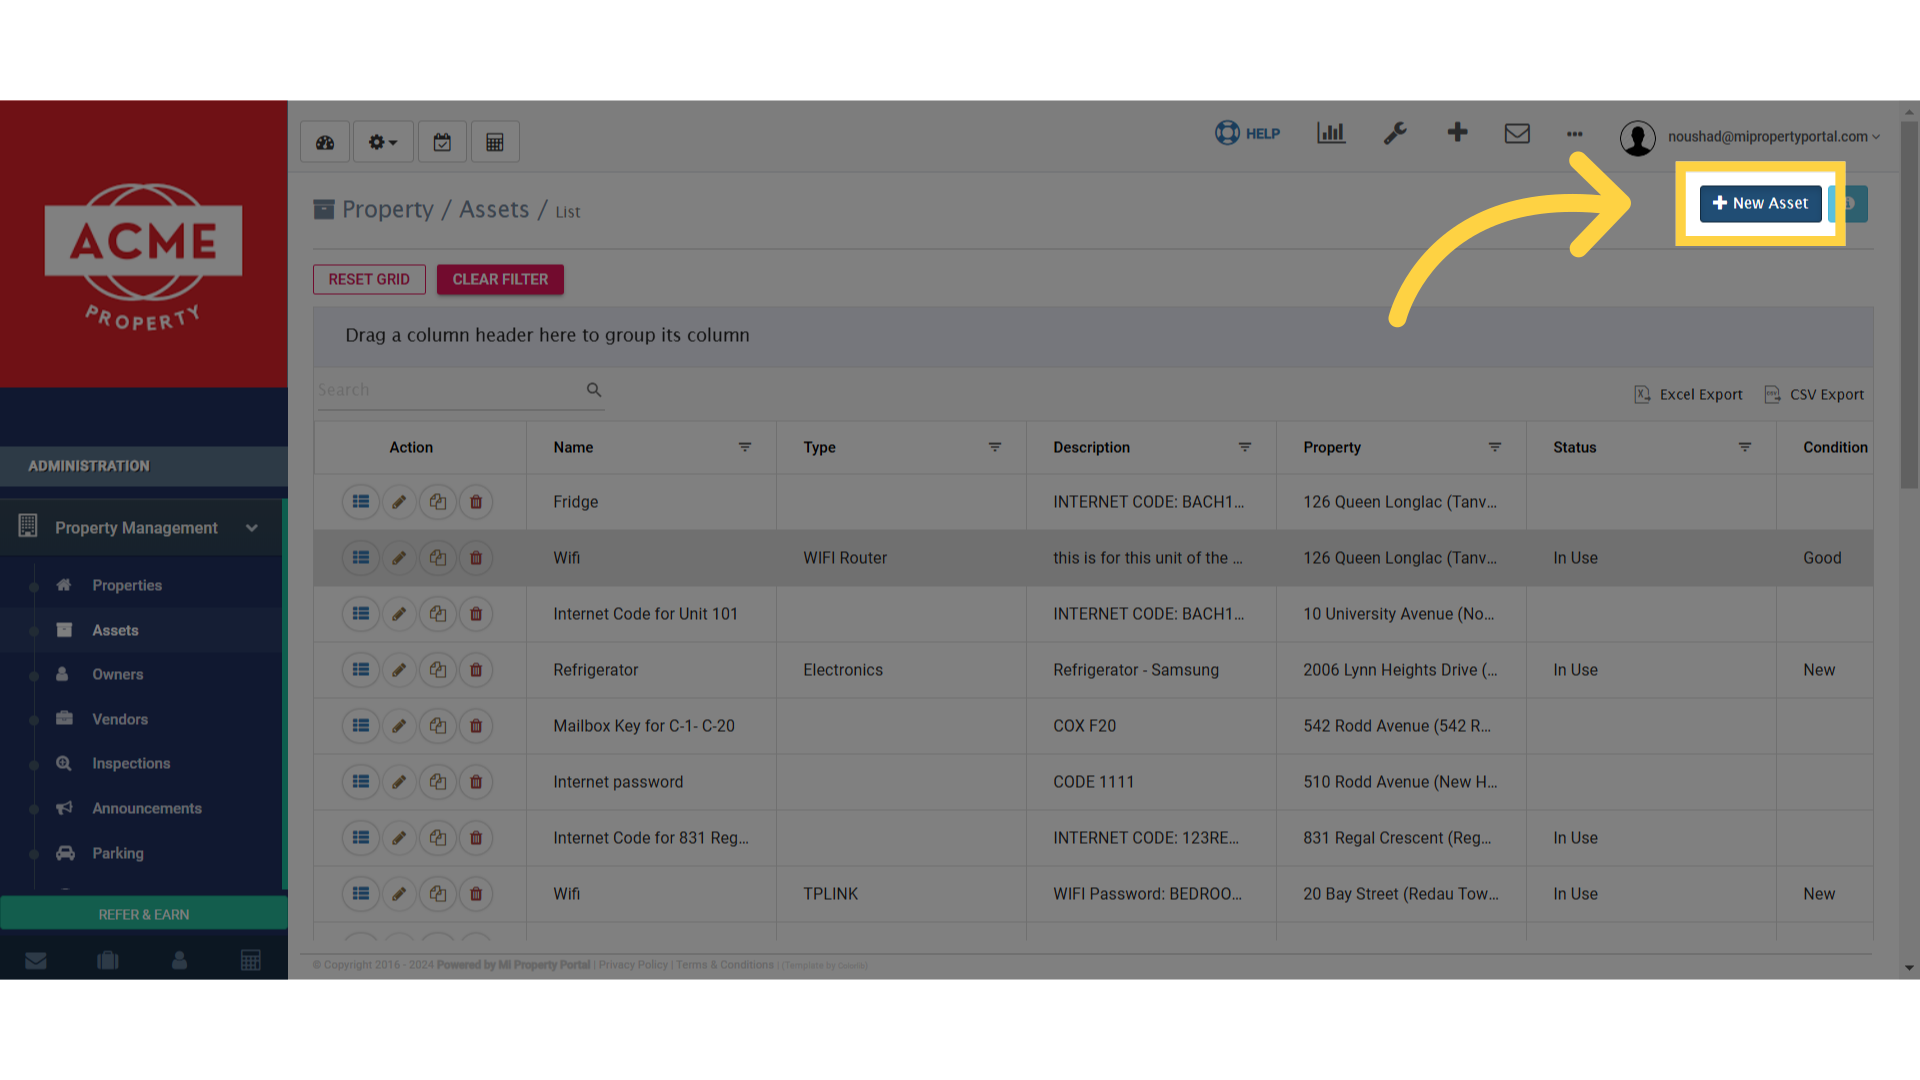The width and height of the screenshot is (1920, 1080).
Task: Open the wrench tools icon
Action: (1395, 133)
